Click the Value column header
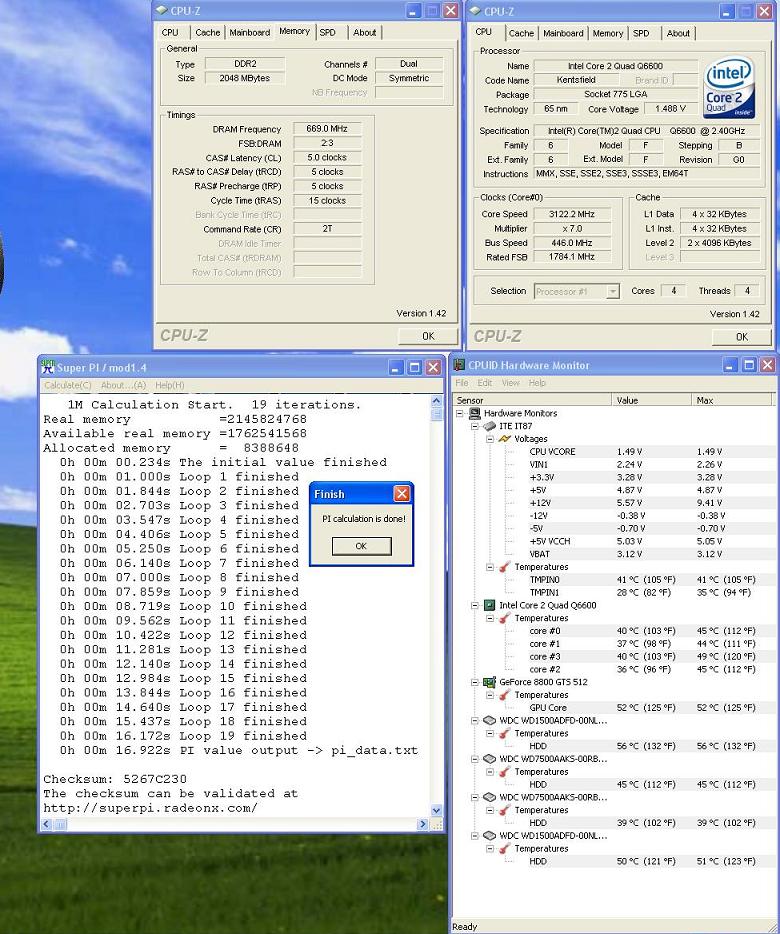This screenshot has width=780, height=934. (x=651, y=400)
